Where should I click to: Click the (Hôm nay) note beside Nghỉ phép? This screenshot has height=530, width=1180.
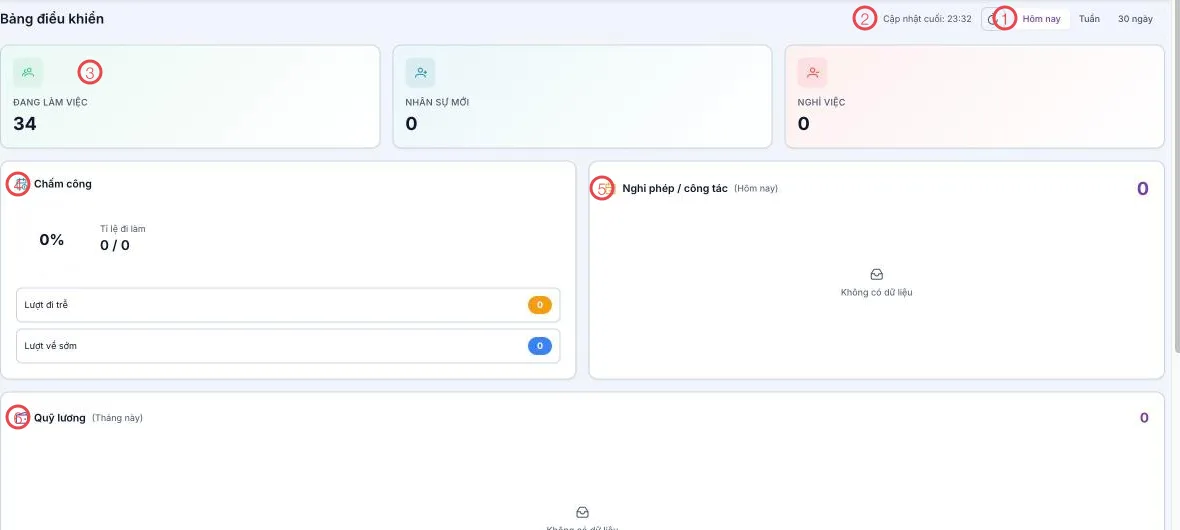click(x=756, y=188)
